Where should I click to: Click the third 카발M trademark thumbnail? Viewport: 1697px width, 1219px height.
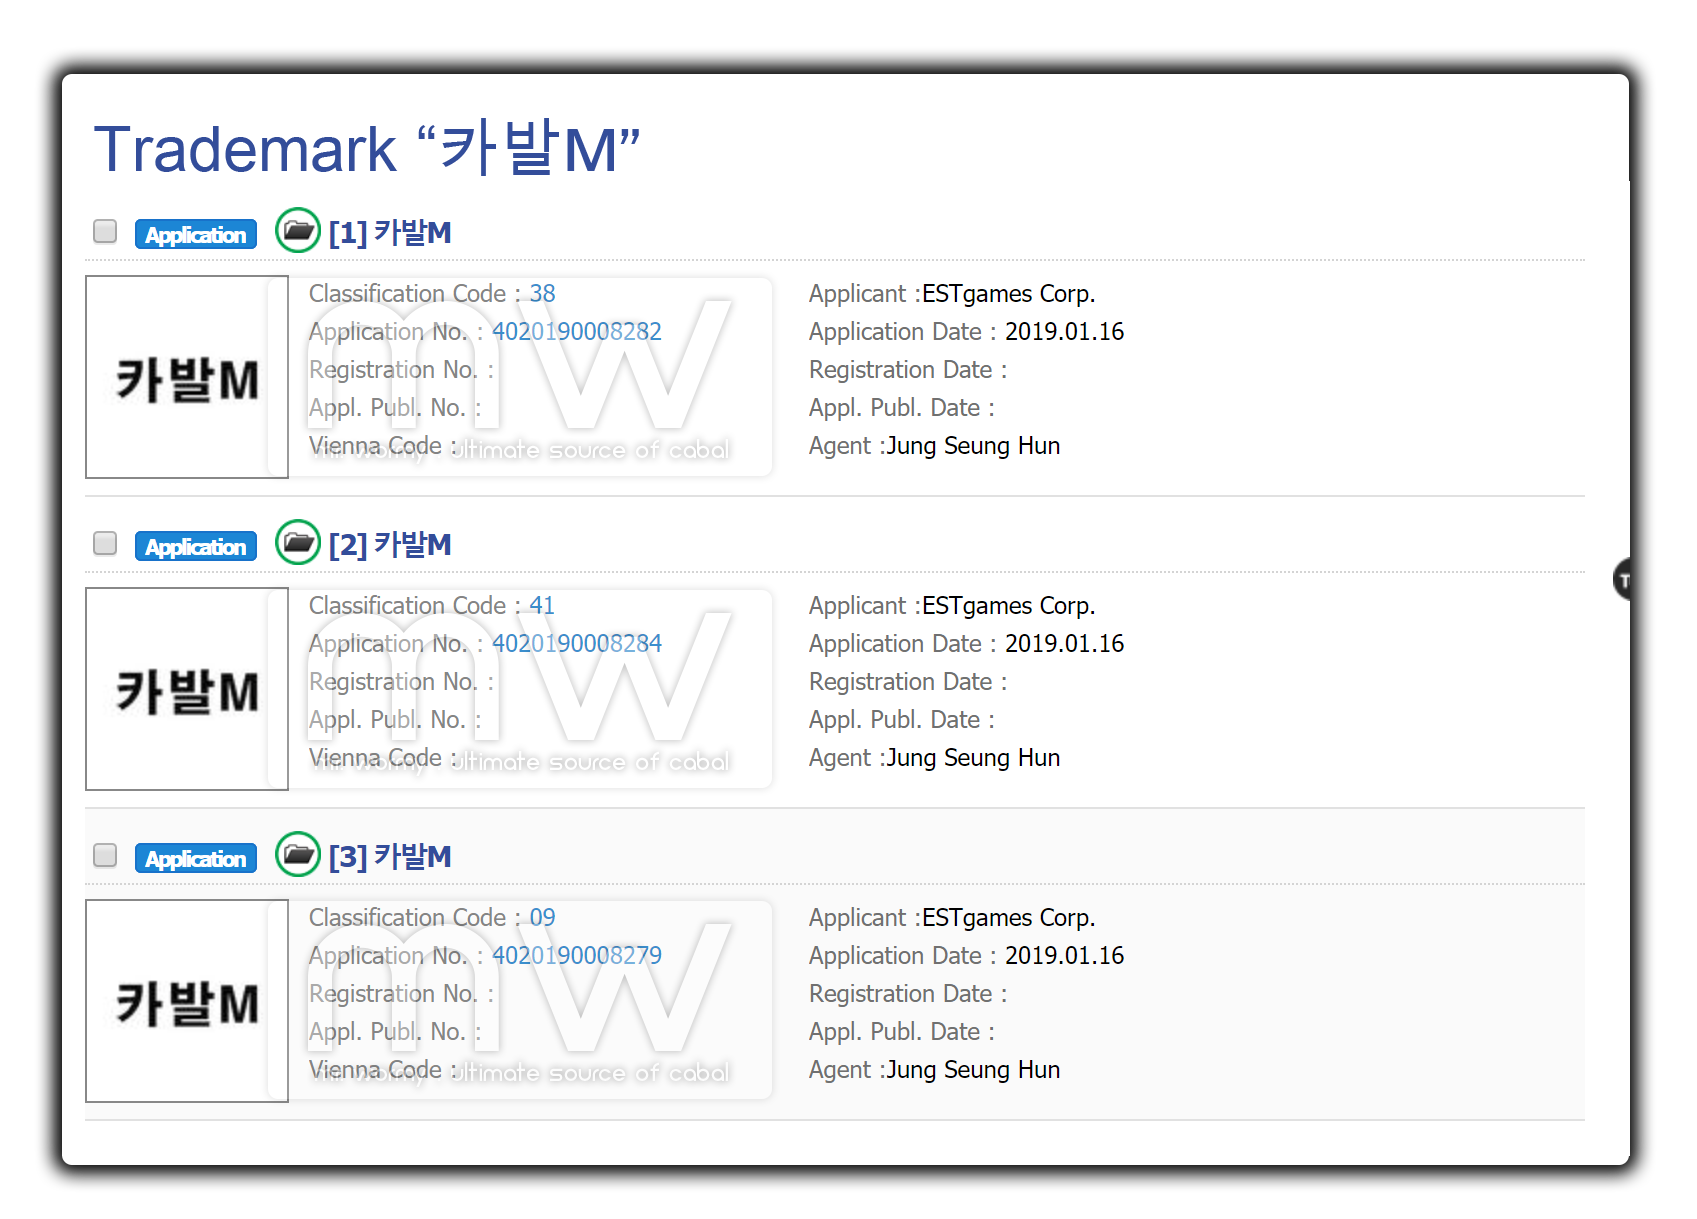pos(187,1002)
